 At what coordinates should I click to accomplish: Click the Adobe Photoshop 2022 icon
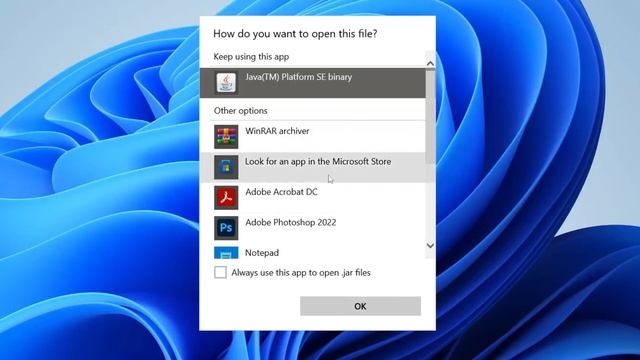point(226,228)
